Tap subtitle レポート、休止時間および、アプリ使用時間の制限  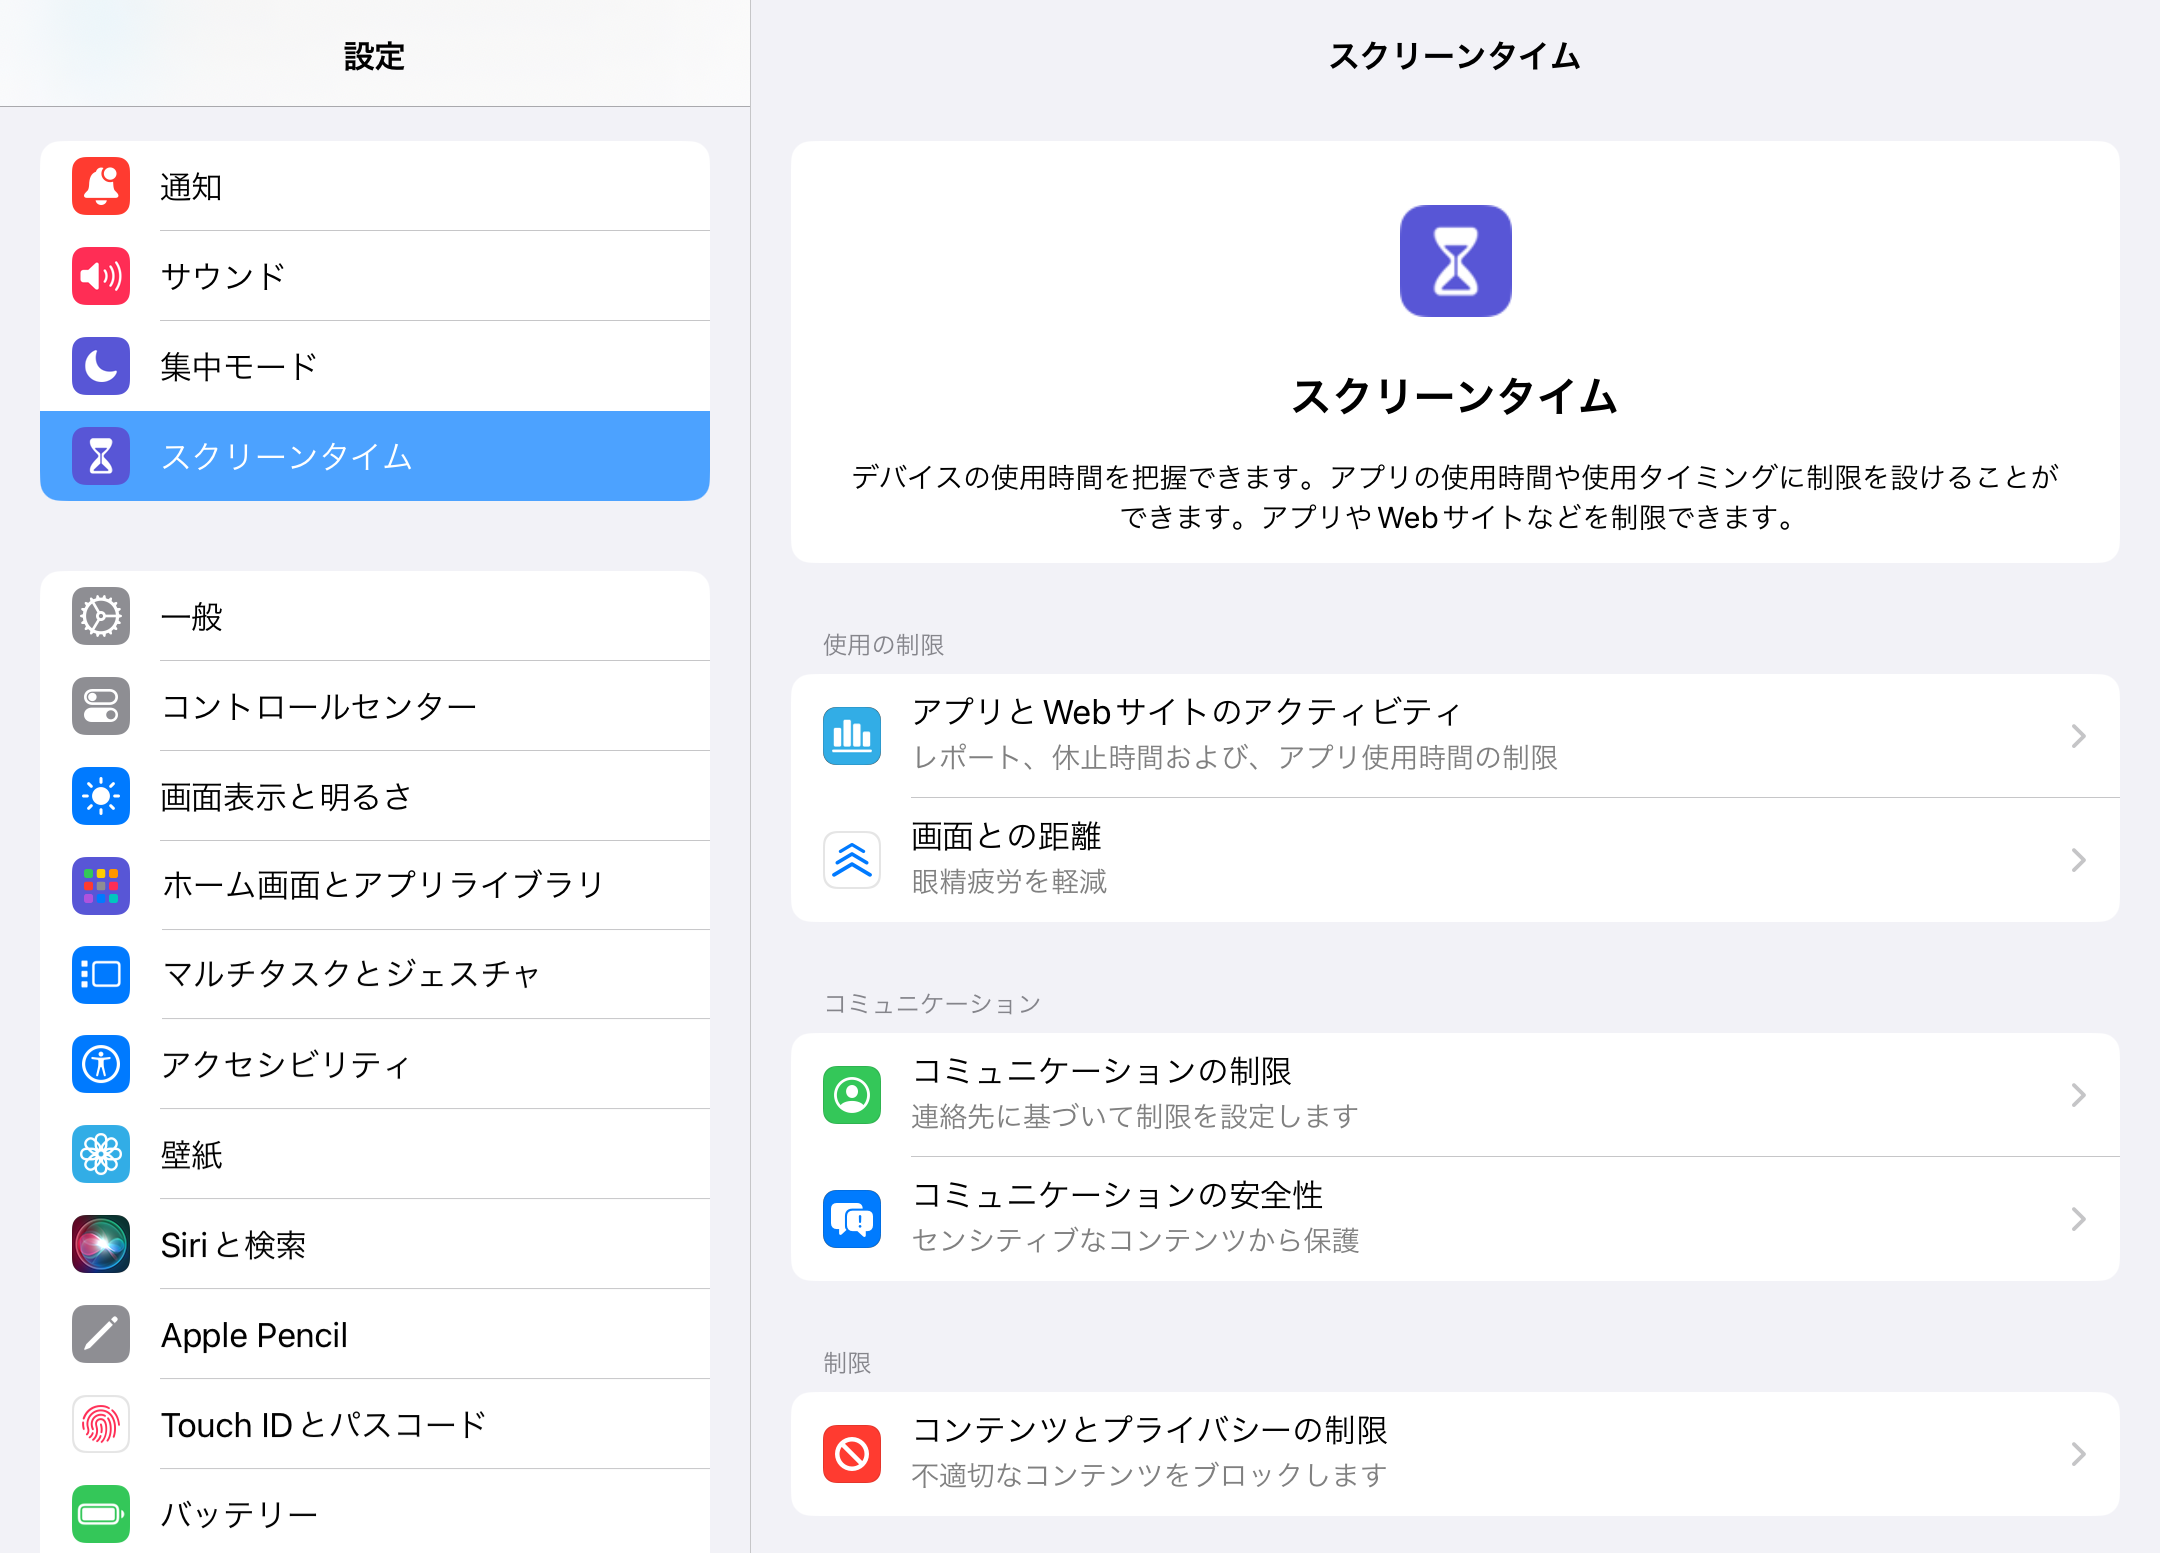1235,758
